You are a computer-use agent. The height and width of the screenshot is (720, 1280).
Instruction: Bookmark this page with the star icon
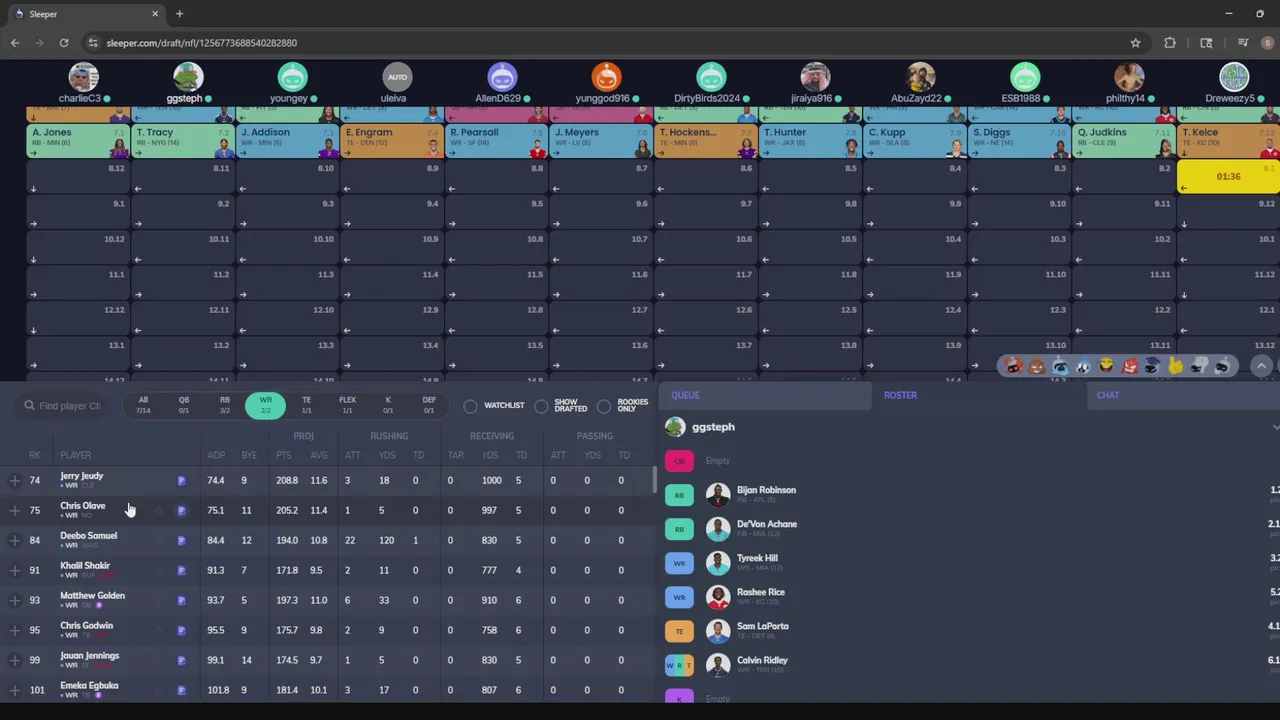[1135, 43]
